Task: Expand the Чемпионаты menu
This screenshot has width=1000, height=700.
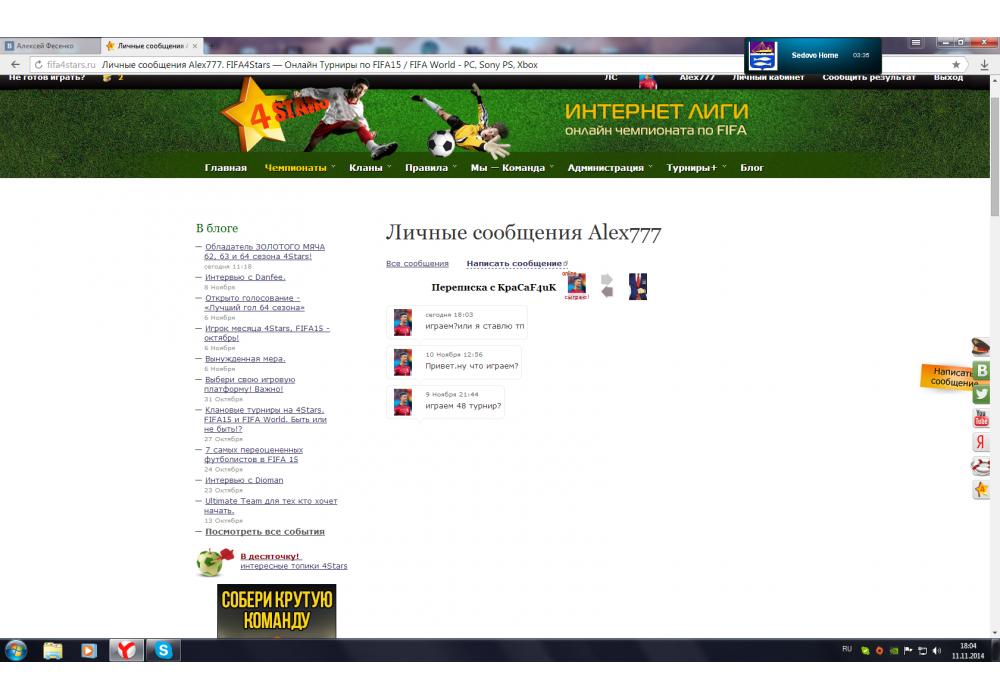Action: [296, 168]
